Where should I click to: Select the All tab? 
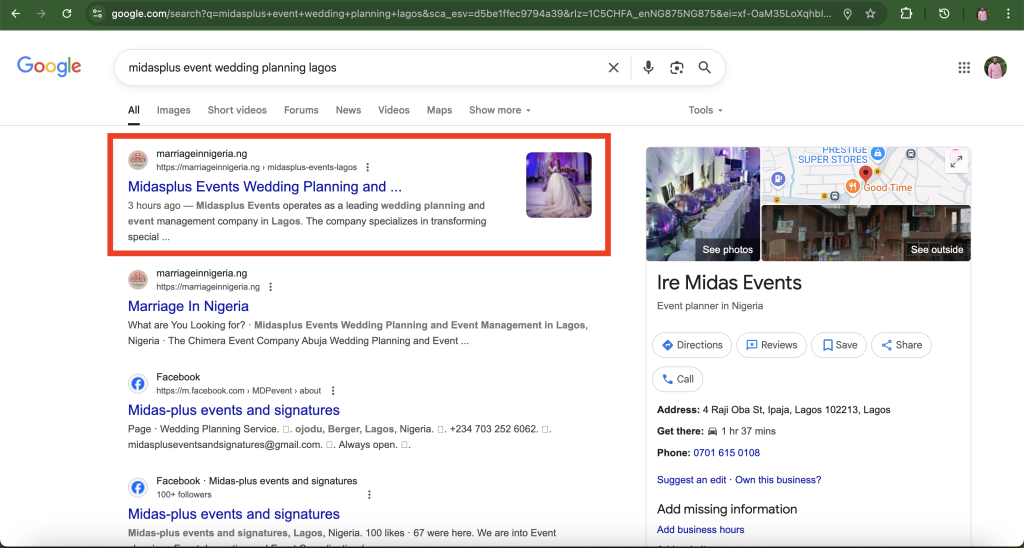[133, 110]
